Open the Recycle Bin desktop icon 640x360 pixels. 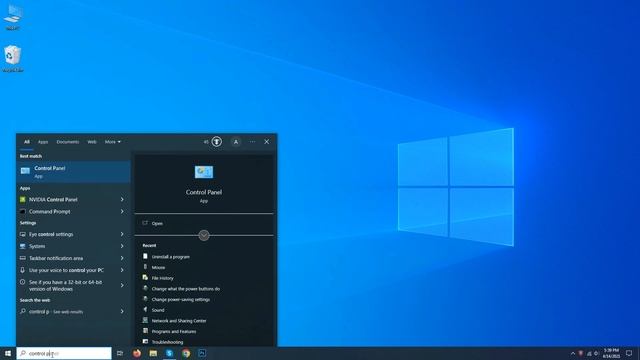13,58
